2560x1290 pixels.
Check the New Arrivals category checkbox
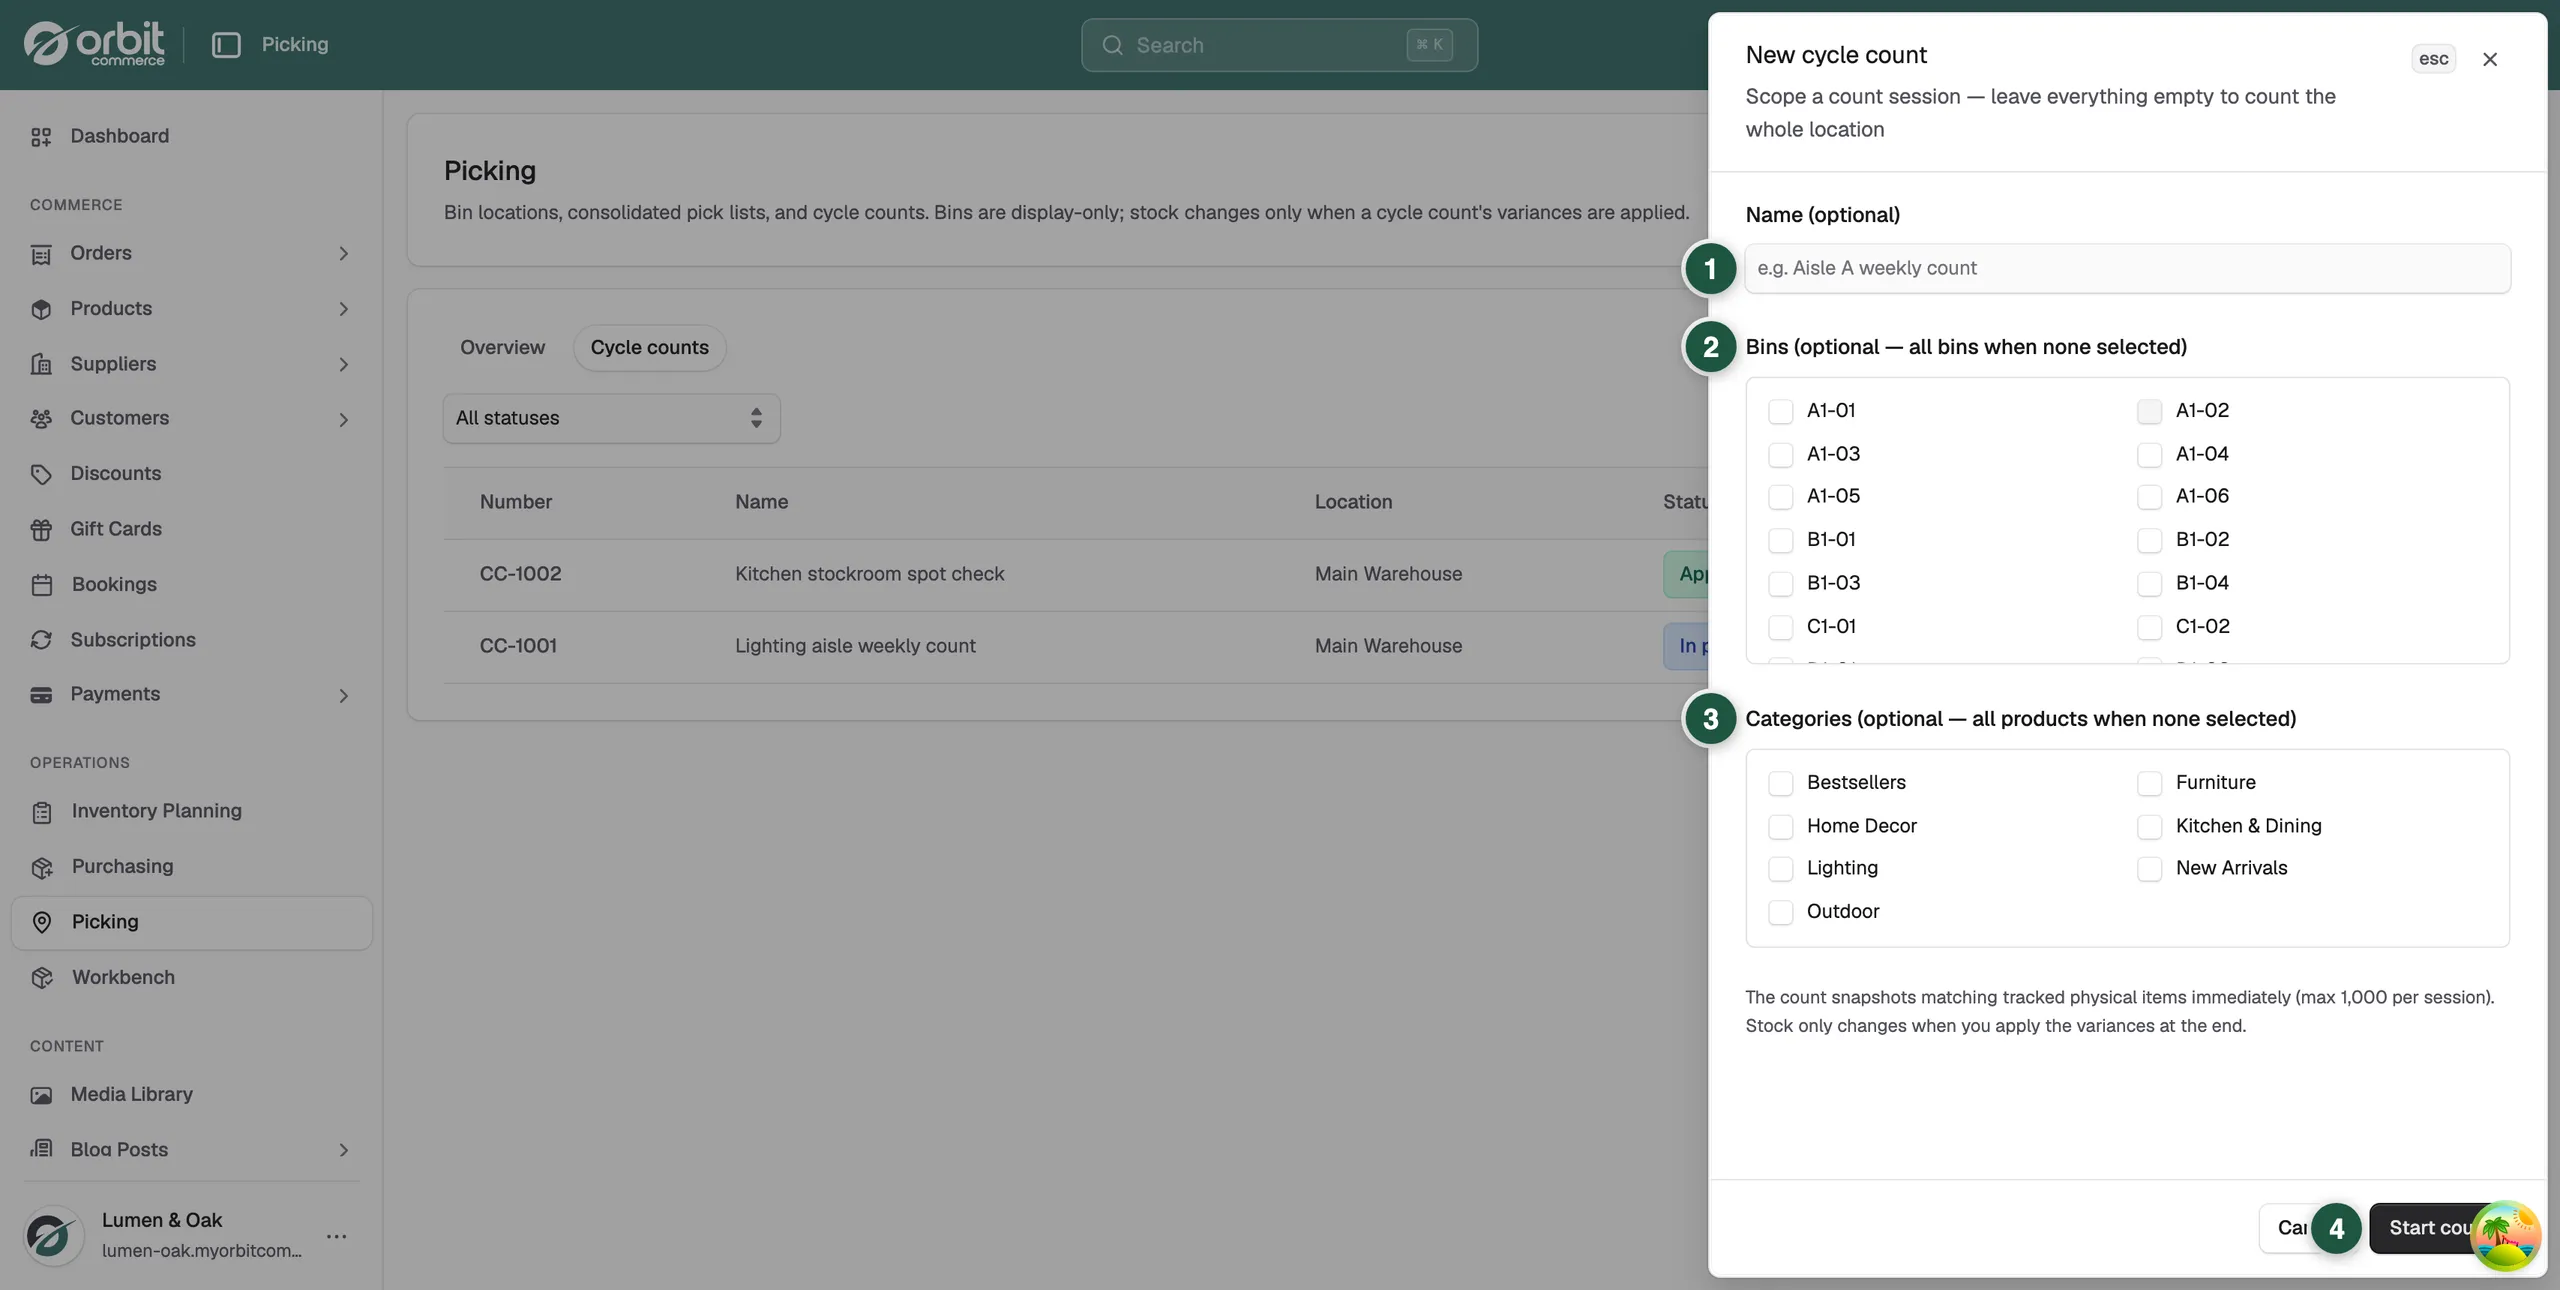(x=2149, y=869)
